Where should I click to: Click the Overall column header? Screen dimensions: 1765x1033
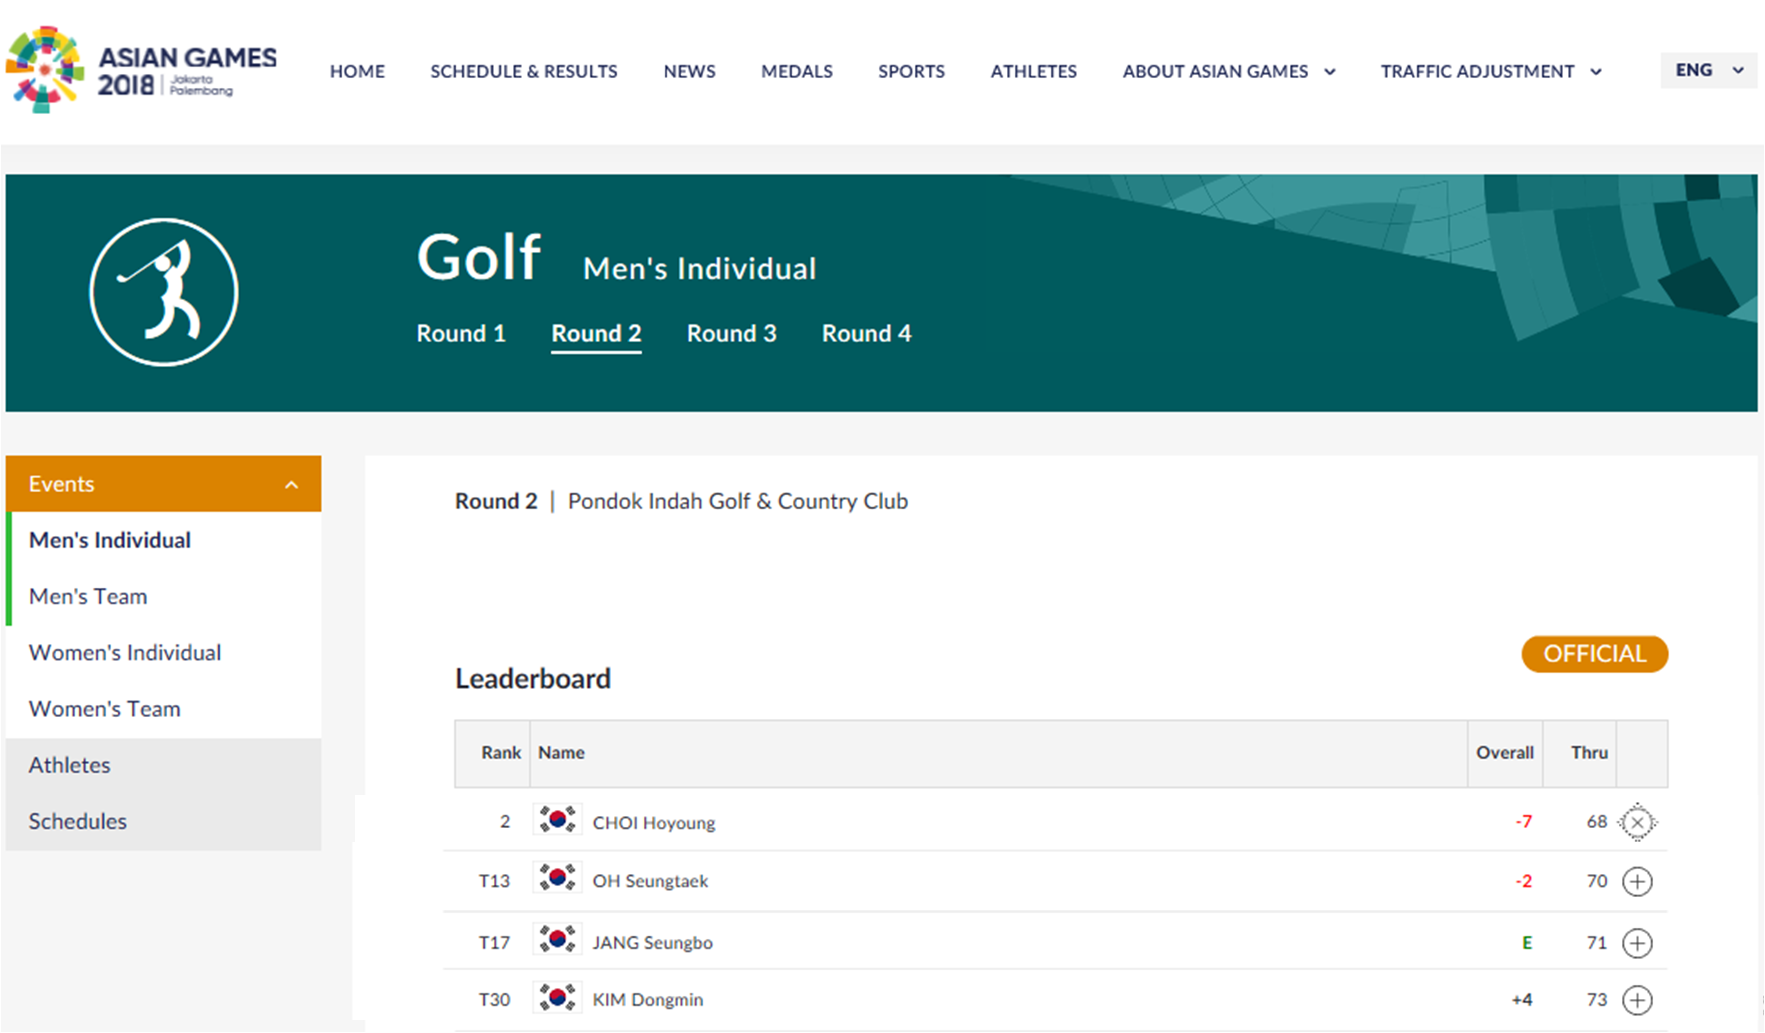click(1504, 753)
